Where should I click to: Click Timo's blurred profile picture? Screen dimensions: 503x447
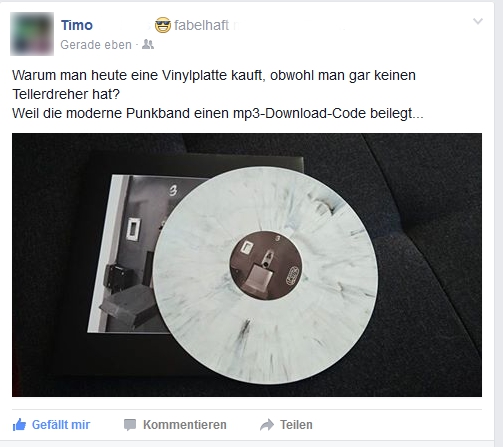click(32, 34)
